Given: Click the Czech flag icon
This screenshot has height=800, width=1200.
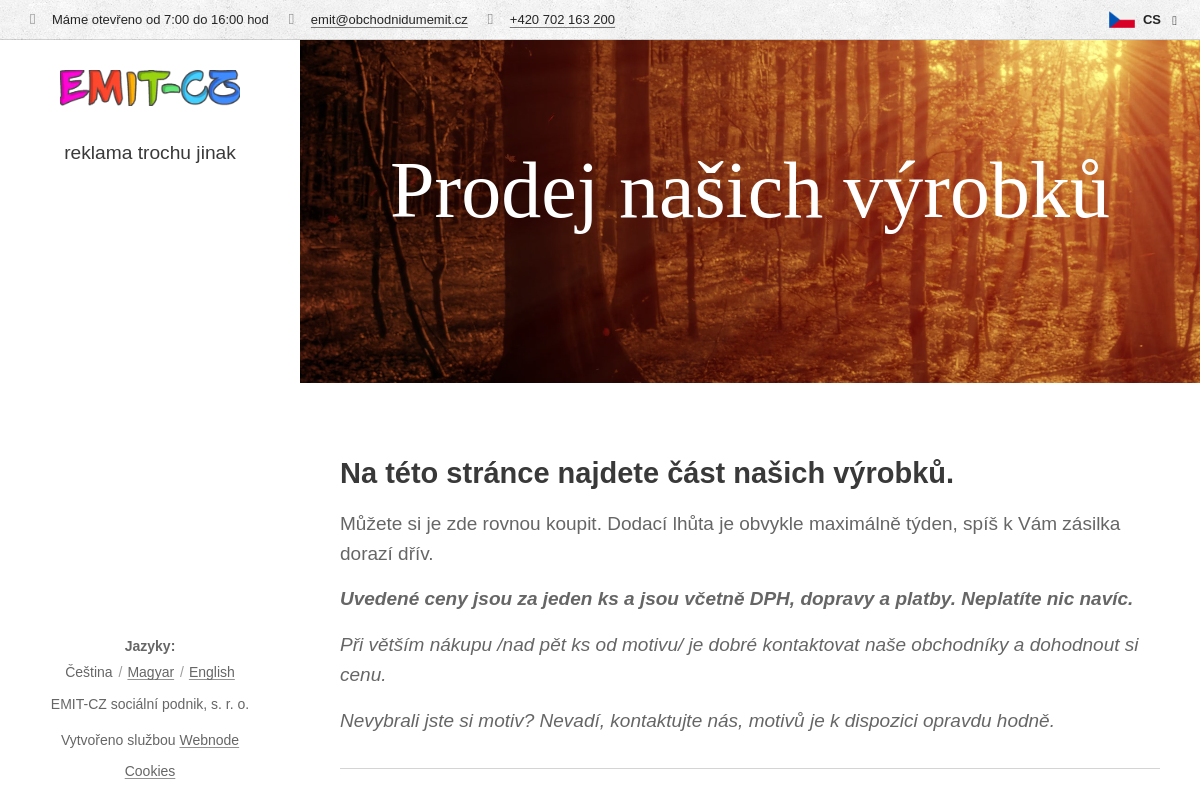Looking at the screenshot, I should (1121, 18).
